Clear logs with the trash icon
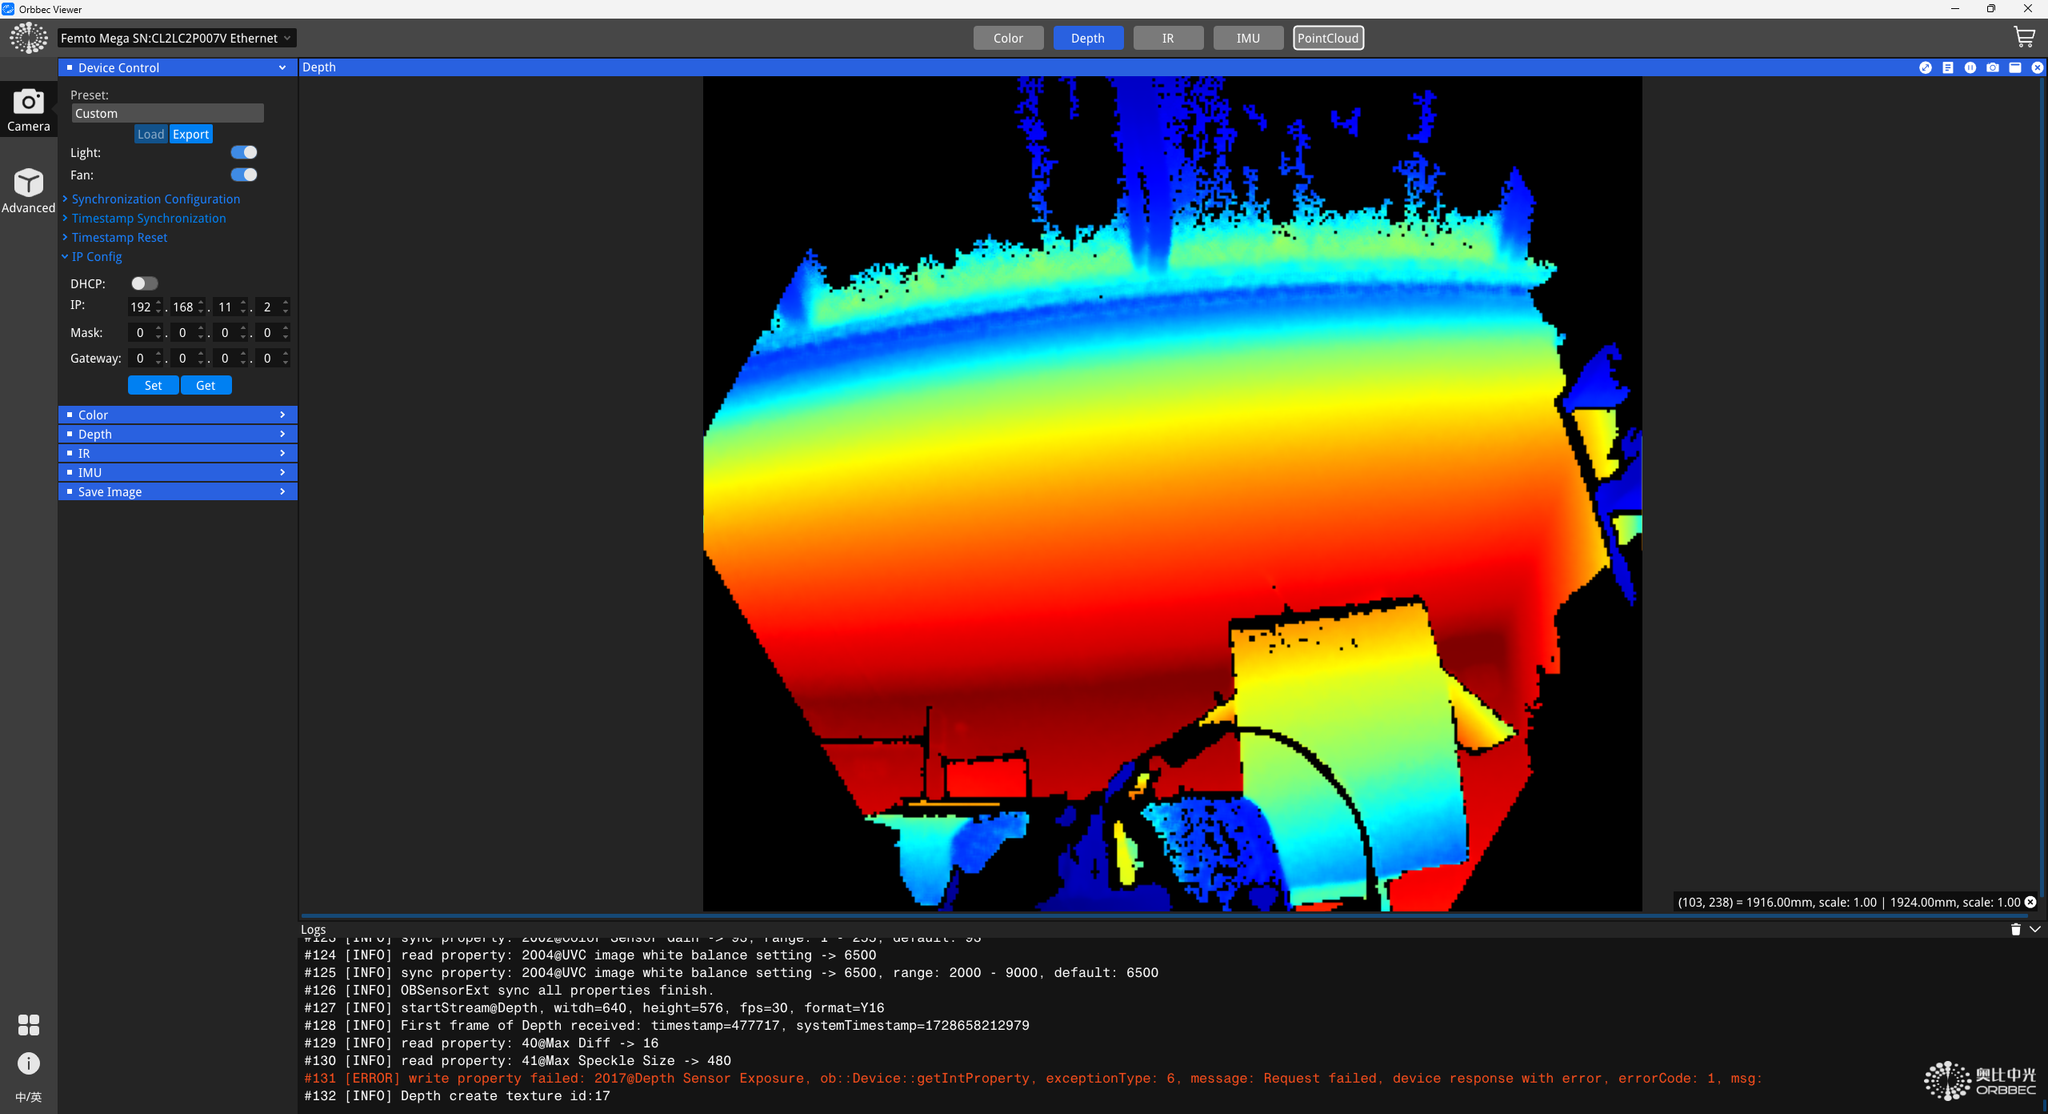Viewport: 2048px width, 1114px height. pyautogui.click(x=2015, y=930)
